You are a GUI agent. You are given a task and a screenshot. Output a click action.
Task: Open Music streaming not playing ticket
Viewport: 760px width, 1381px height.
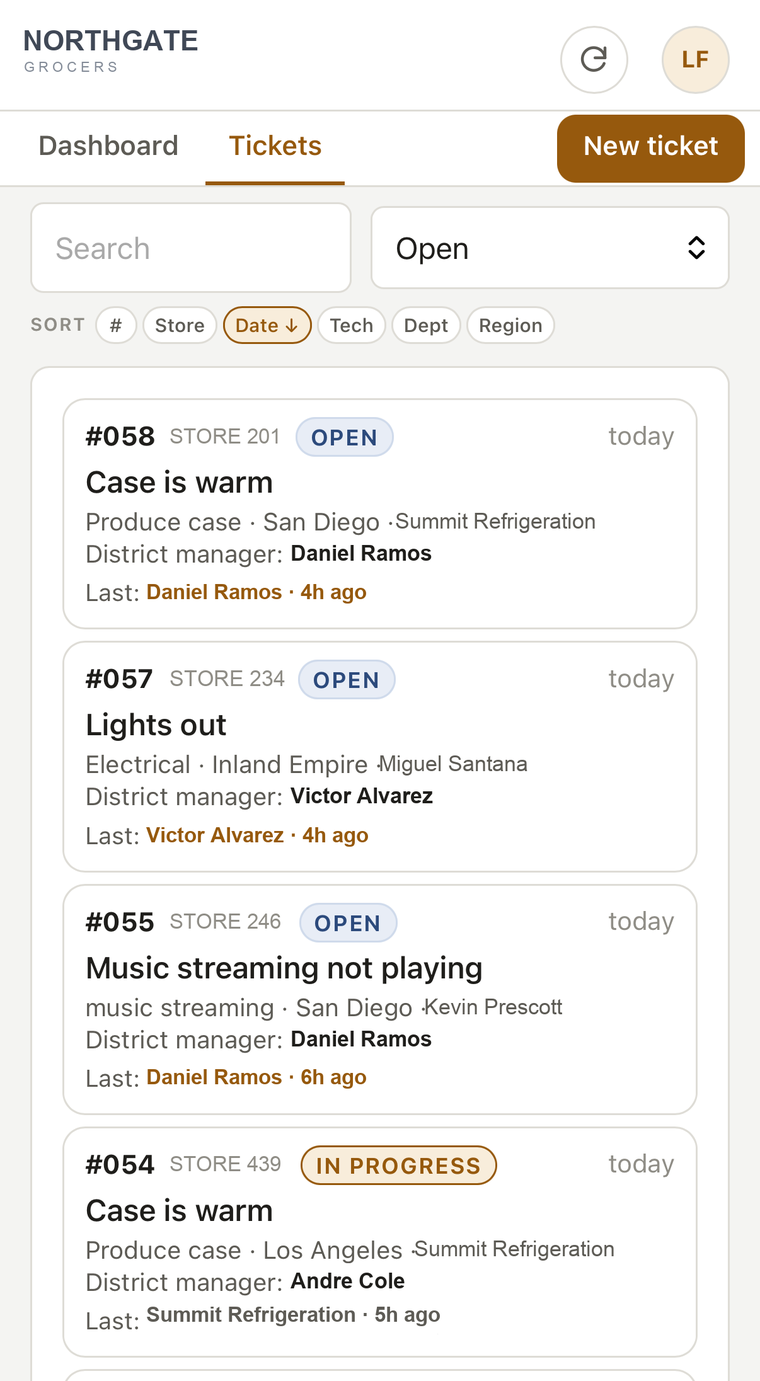pos(380,999)
